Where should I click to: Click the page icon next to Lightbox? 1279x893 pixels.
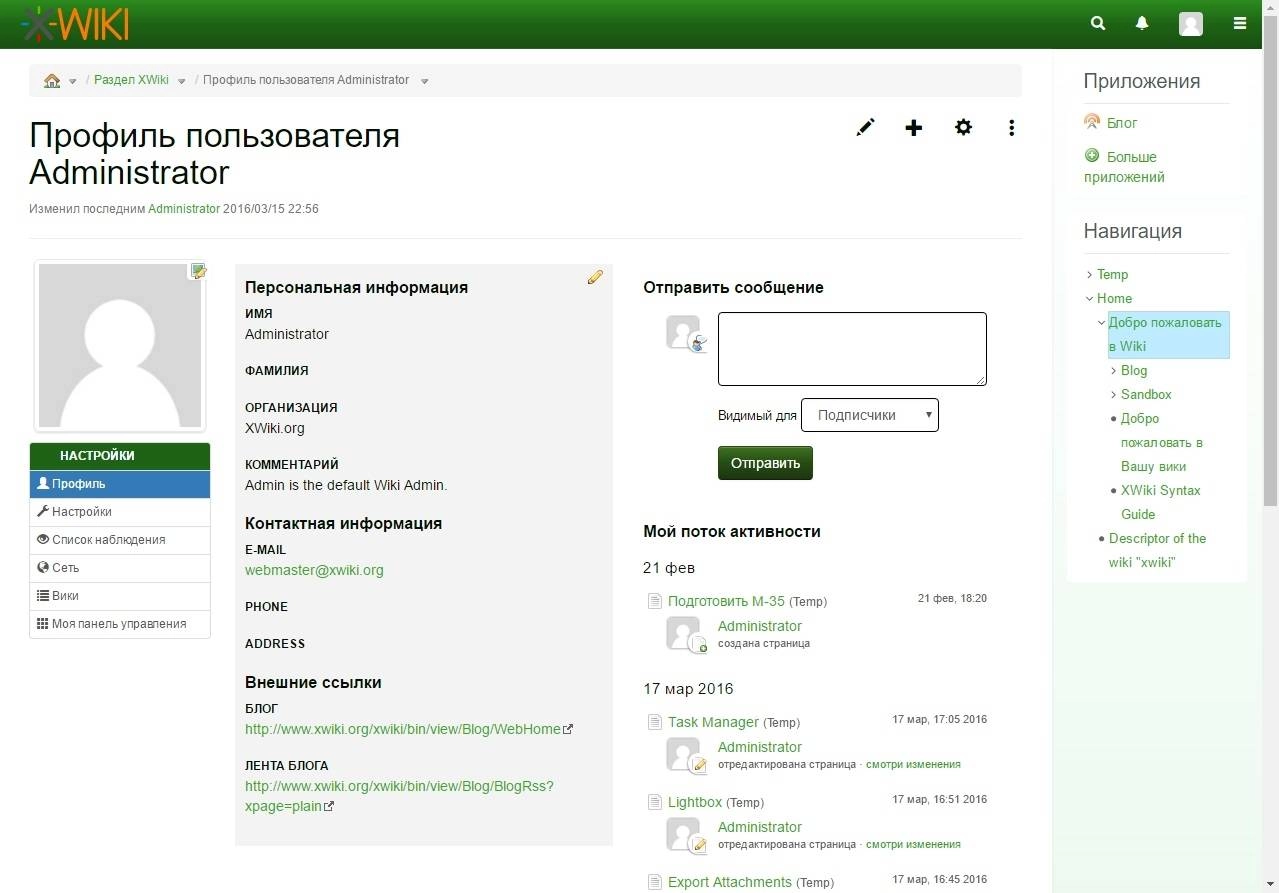(655, 802)
